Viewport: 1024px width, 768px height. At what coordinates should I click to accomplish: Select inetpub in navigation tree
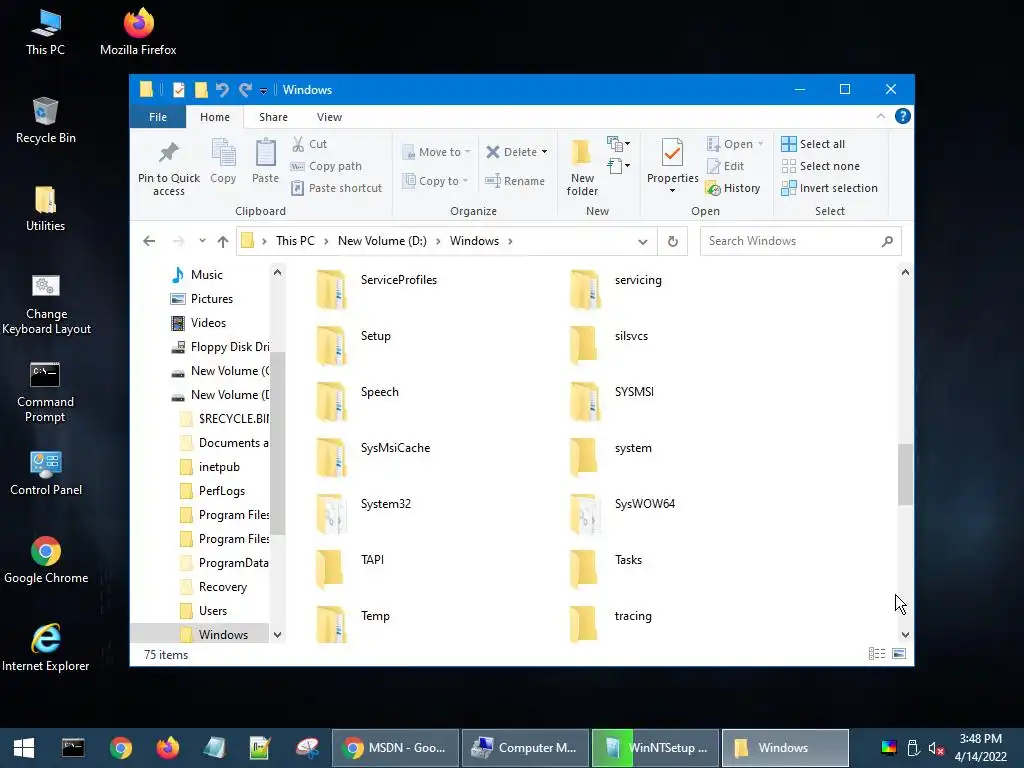(x=210, y=467)
